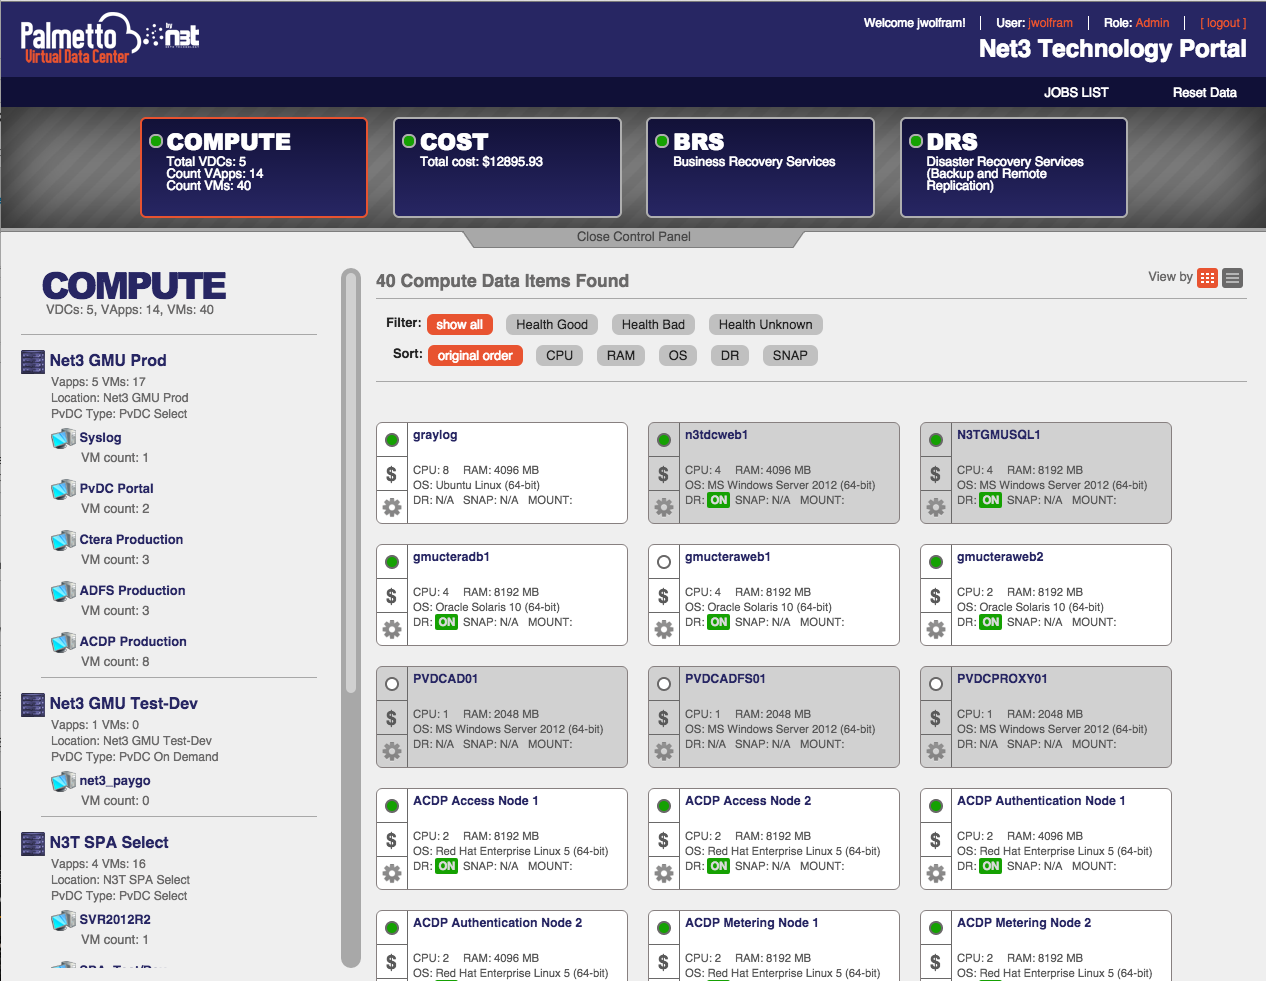The image size is (1266, 981).
Task: Click the health status dot on graylog card
Action: coord(392,440)
